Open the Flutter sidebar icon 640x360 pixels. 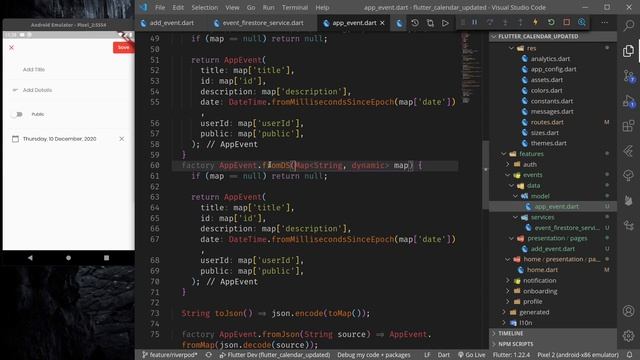coord(629,151)
